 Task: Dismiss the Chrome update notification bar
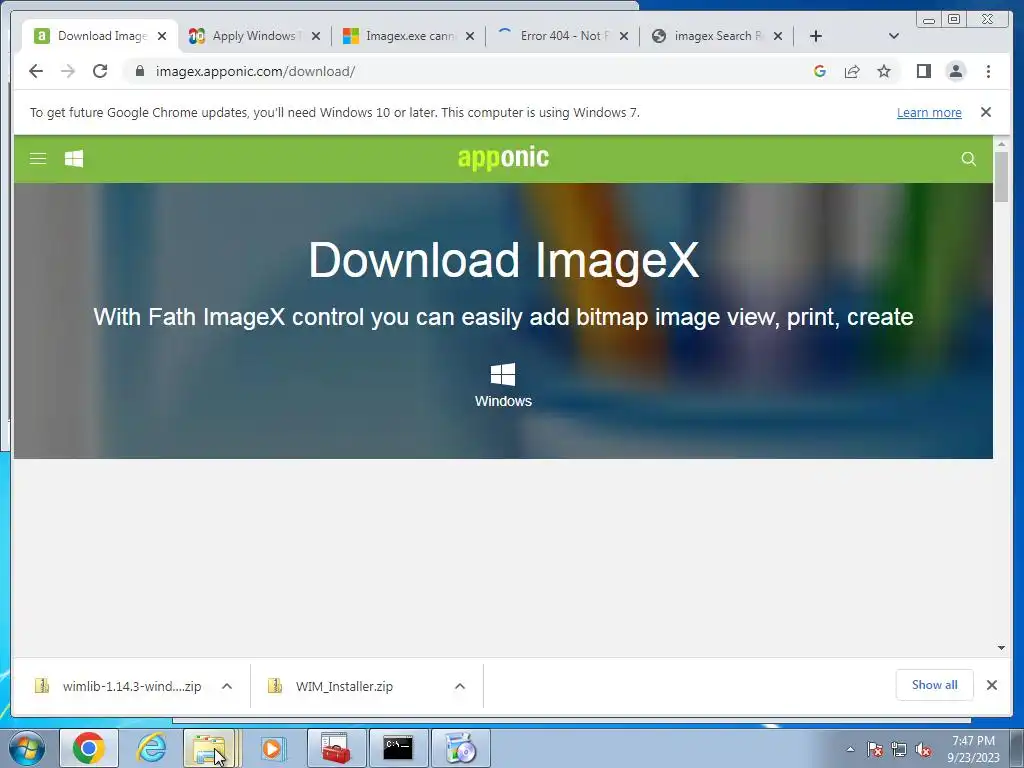click(x=986, y=112)
